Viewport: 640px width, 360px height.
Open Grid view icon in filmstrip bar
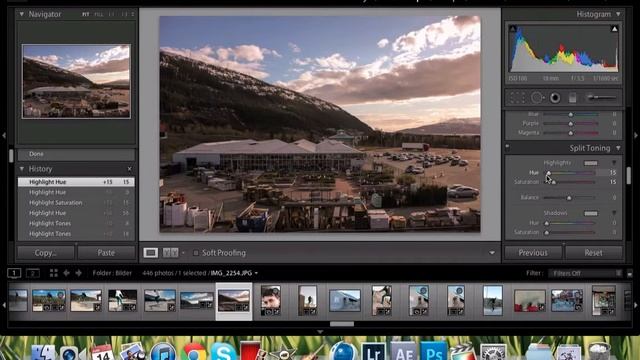tap(53, 273)
